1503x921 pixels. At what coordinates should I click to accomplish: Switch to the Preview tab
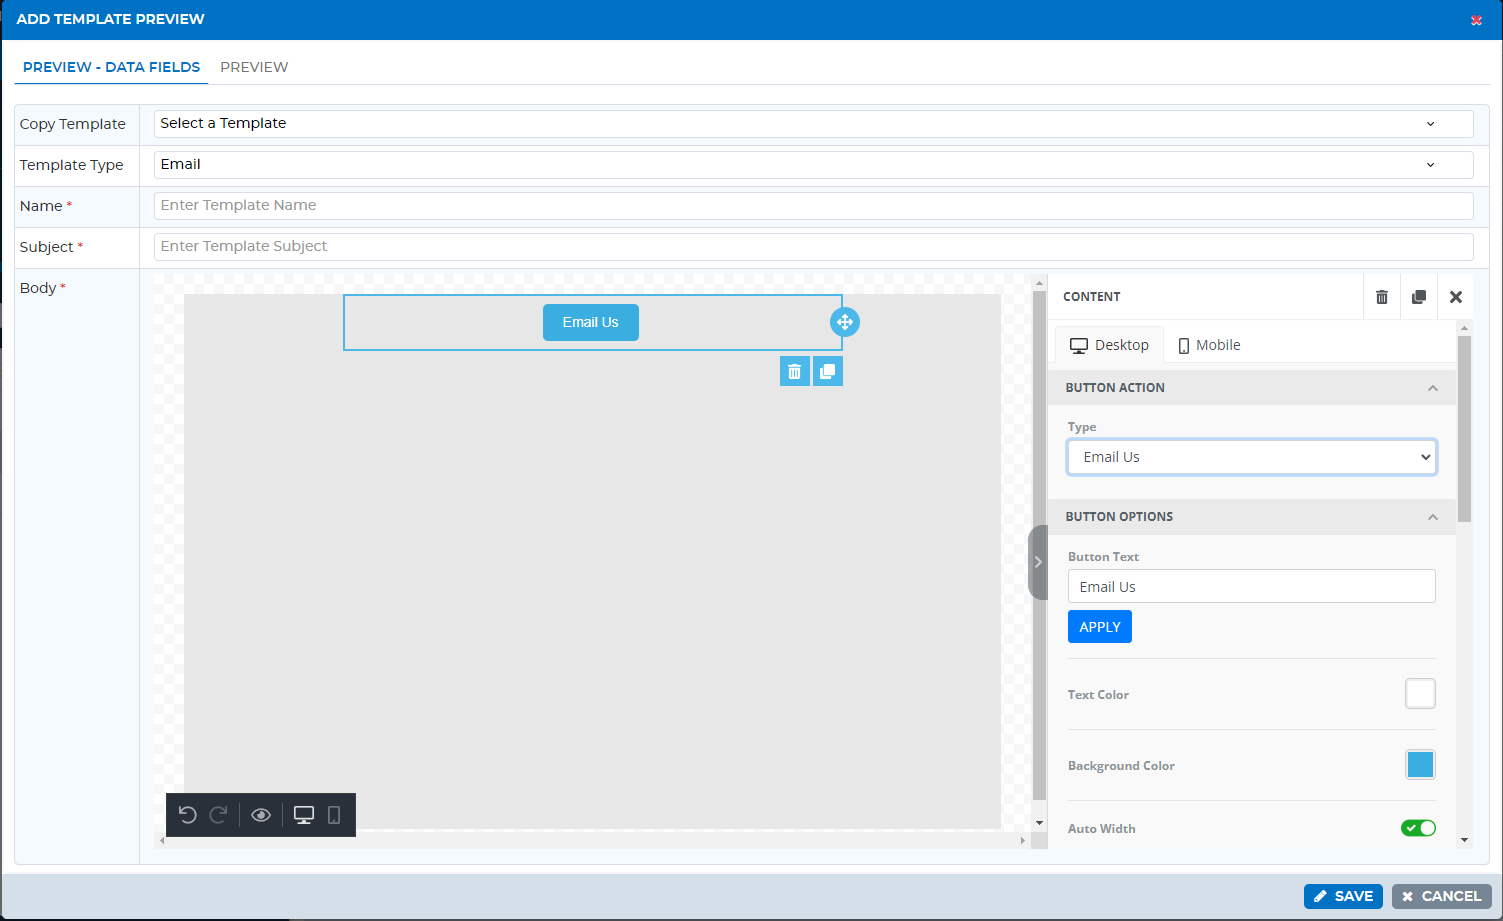(254, 67)
